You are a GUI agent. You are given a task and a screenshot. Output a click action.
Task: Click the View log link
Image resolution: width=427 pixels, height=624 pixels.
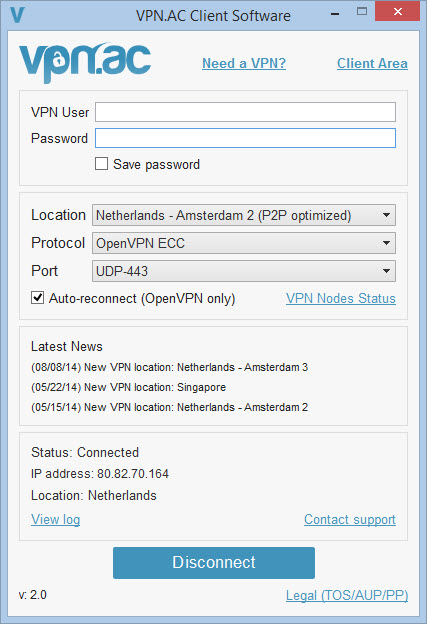tap(55, 519)
